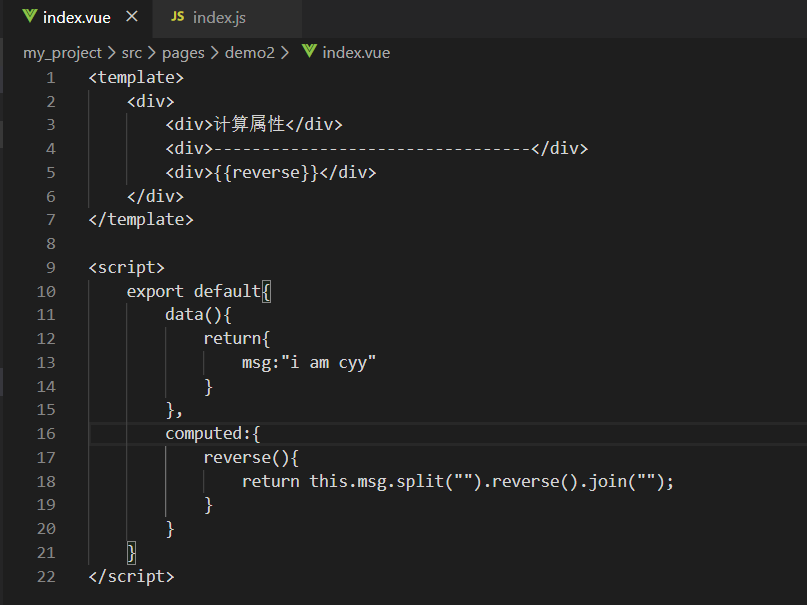Select the index.vue editor tab
The width and height of the screenshot is (807, 605).
(x=76, y=18)
